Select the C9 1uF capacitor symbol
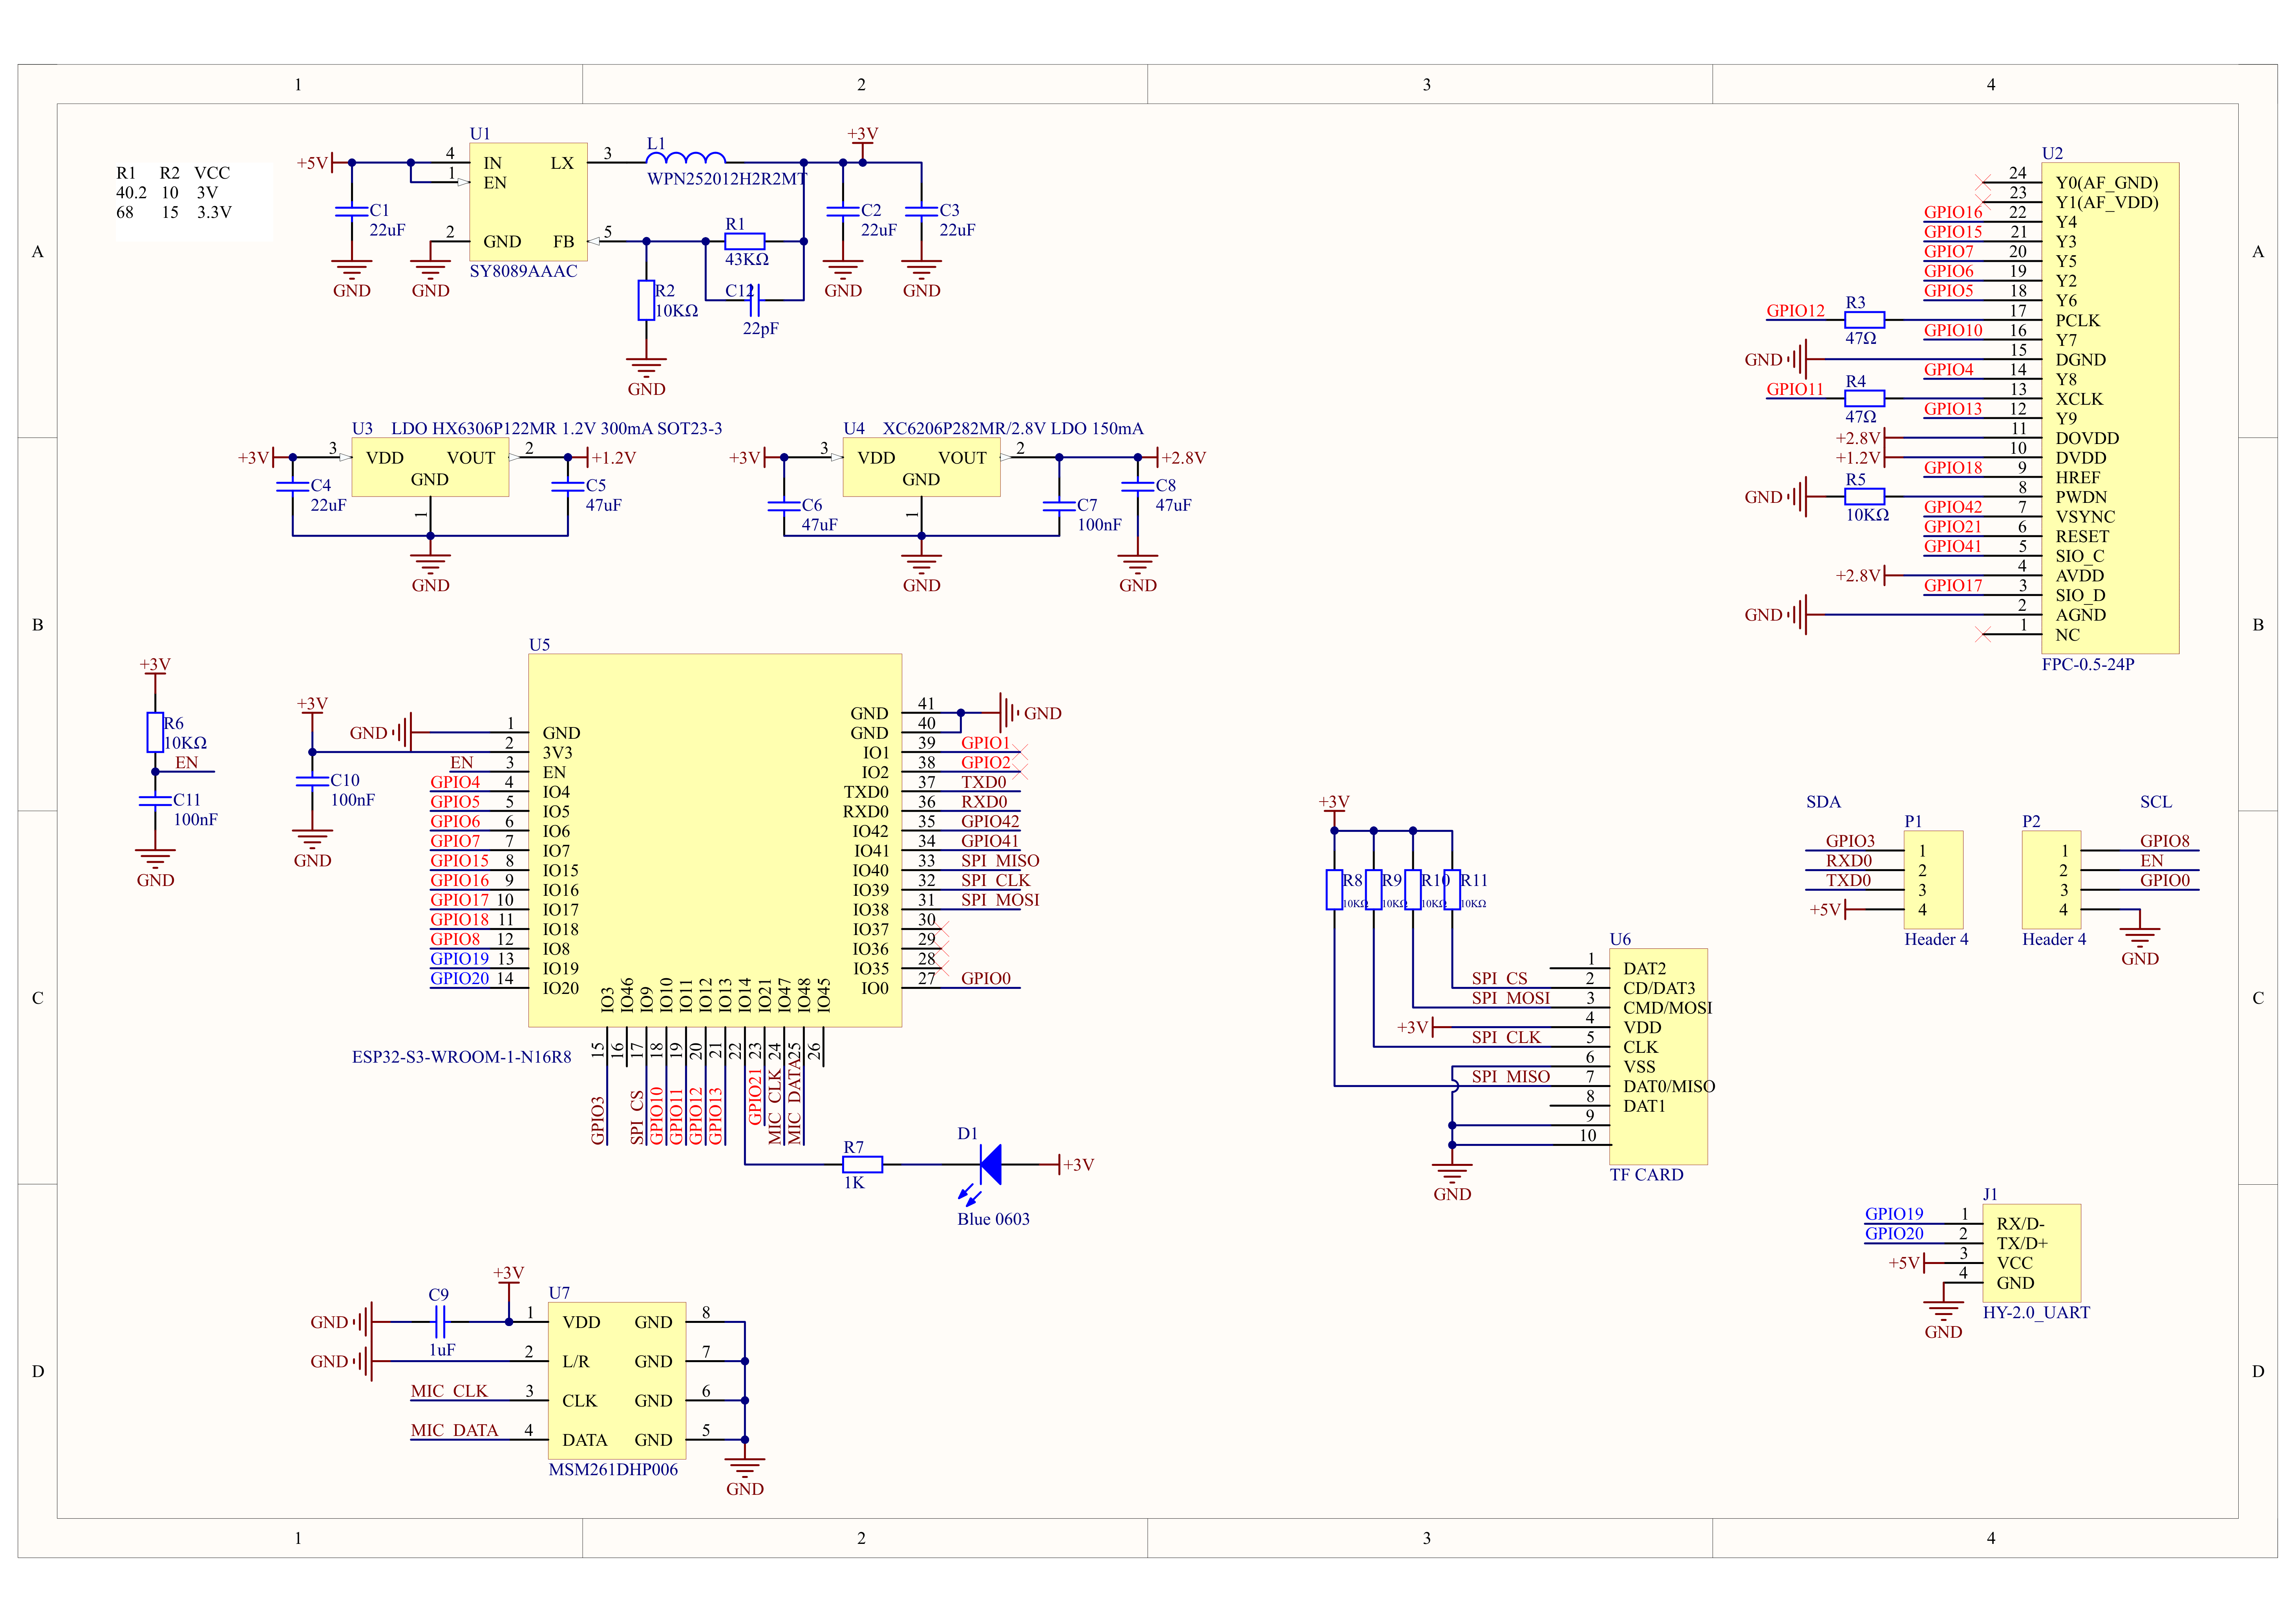The width and height of the screenshot is (2296, 1622). point(440,1322)
